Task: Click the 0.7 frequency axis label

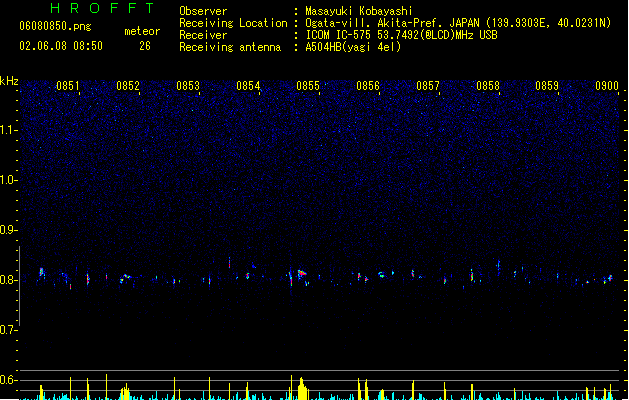Action: 8,330
